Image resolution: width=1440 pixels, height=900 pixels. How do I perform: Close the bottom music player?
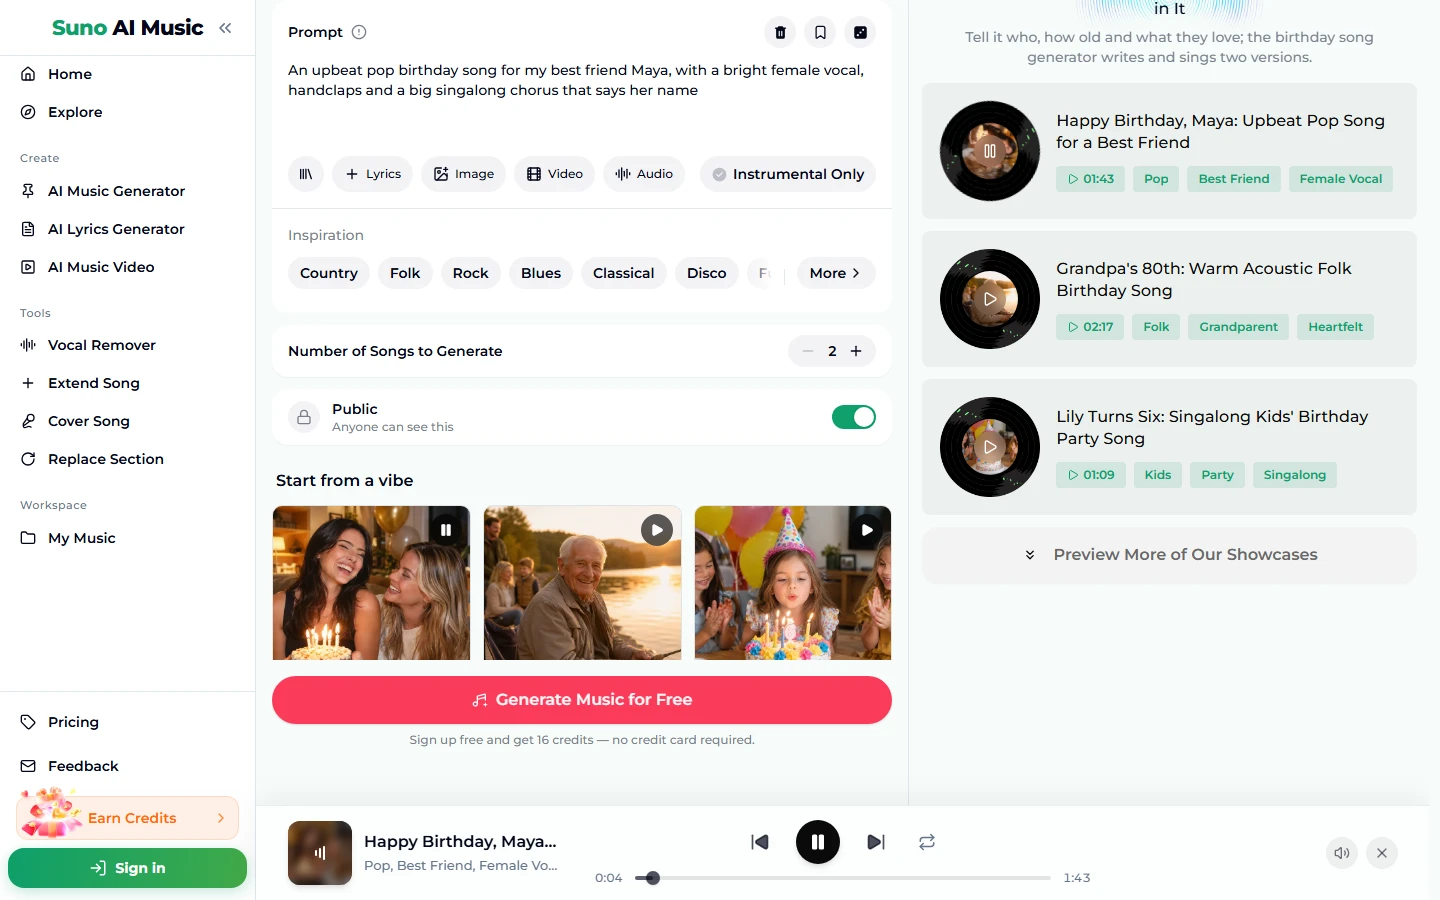pyautogui.click(x=1382, y=853)
